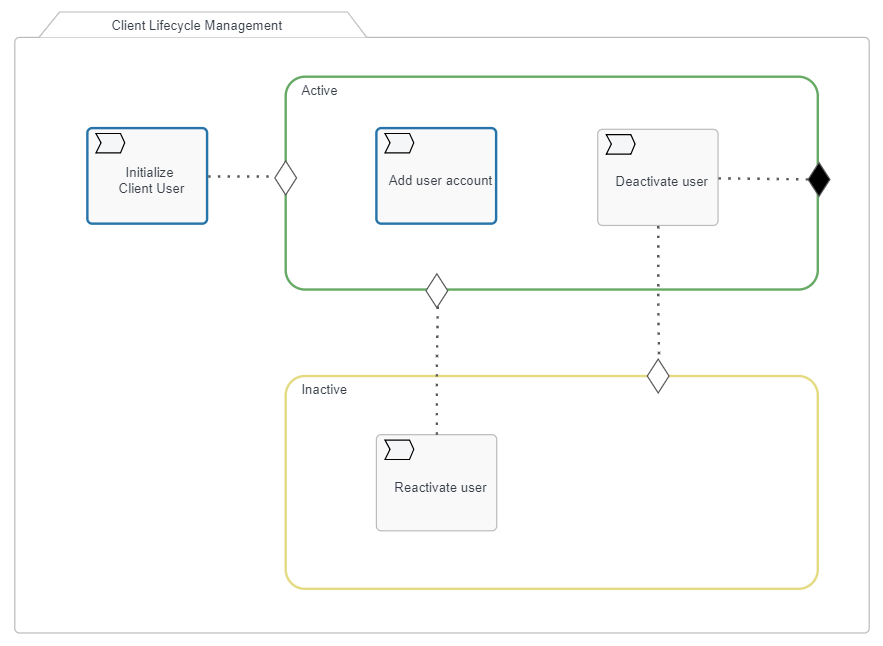Click the diamond above the Inactive state
The width and height of the screenshot is (883, 646).
coord(658,378)
